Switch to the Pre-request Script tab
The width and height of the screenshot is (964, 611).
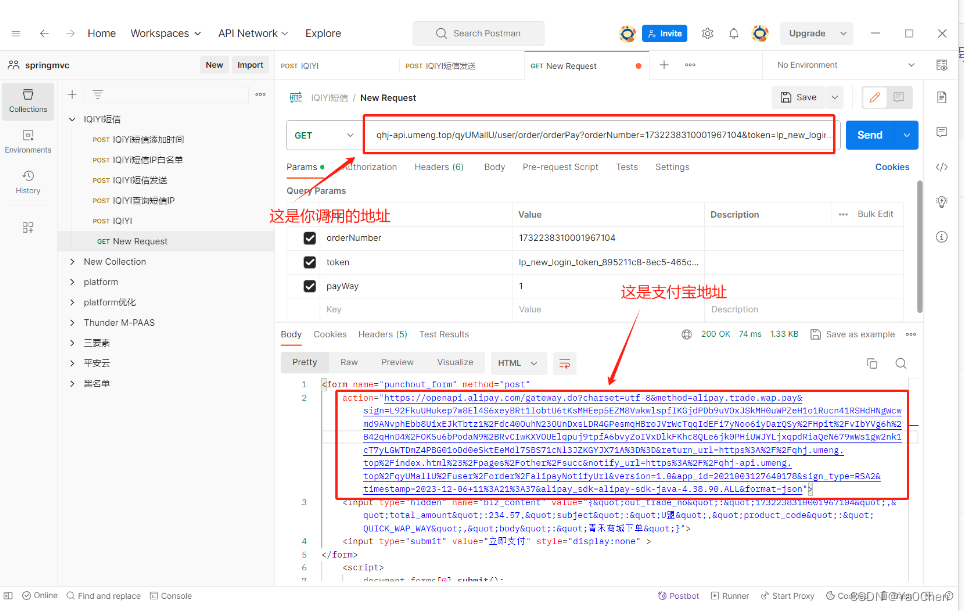click(560, 167)
